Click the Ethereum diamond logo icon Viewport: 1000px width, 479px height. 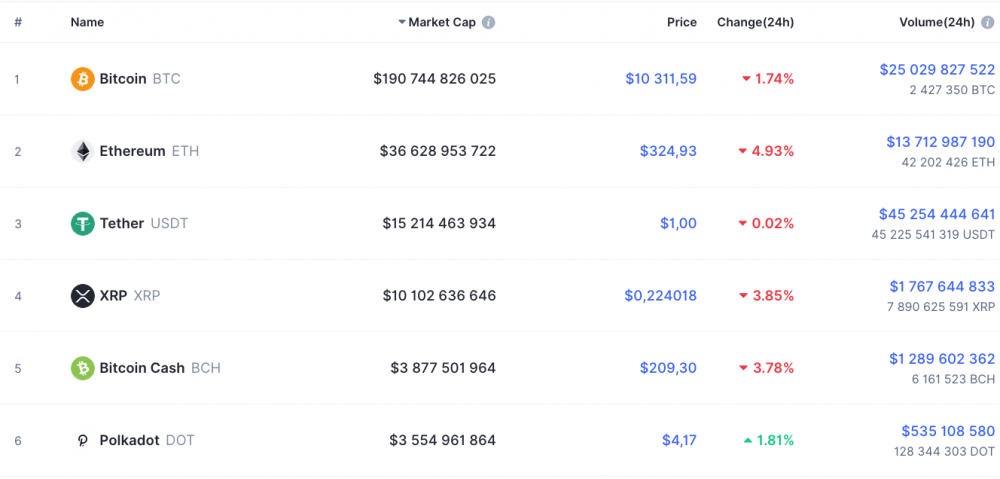tap(82, 151)
